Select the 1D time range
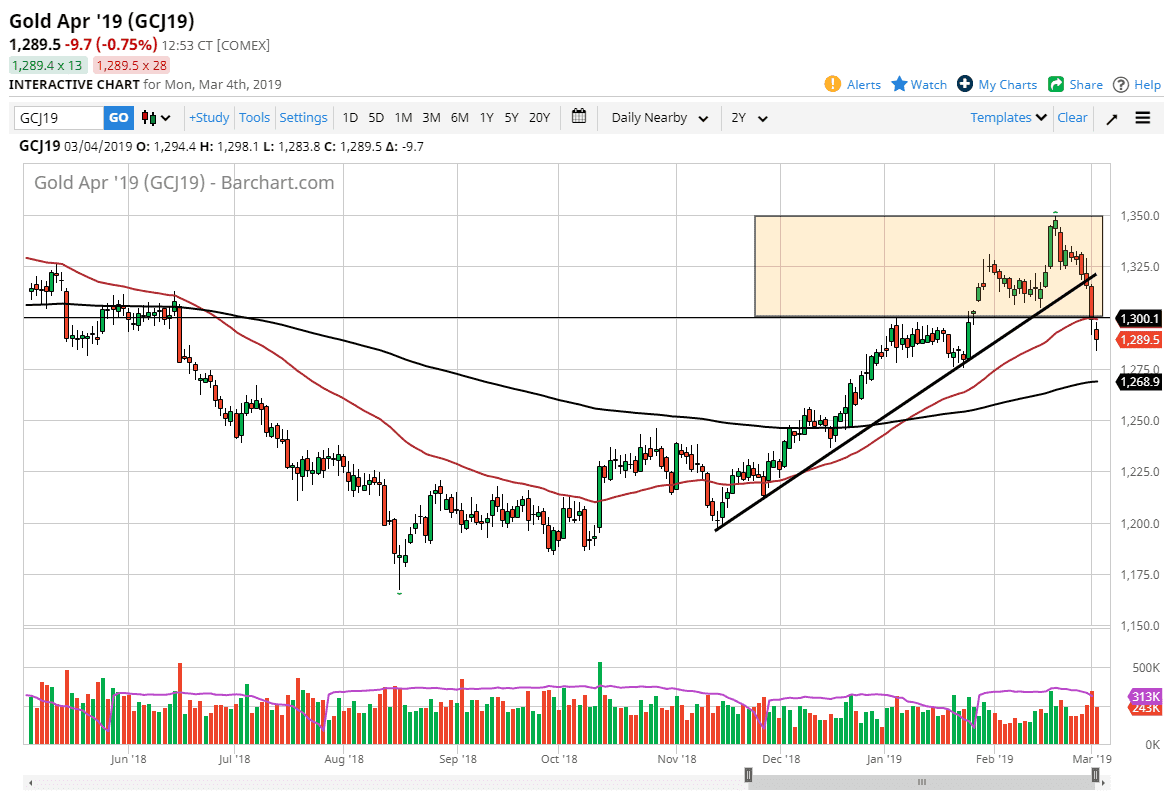 click(x=350, y=117)
